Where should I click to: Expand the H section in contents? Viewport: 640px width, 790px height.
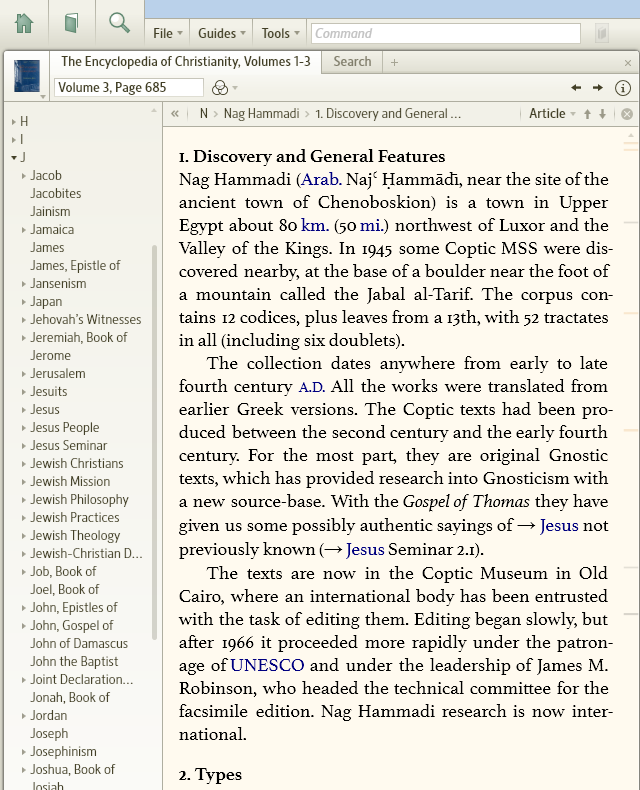point(14,121)
